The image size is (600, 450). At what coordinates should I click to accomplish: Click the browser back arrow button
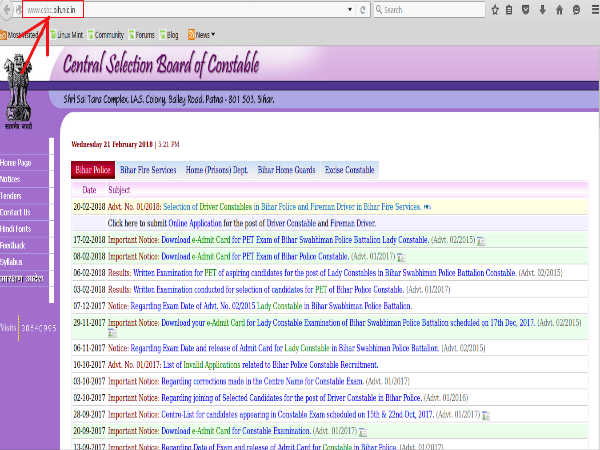[x=6, y=10]
